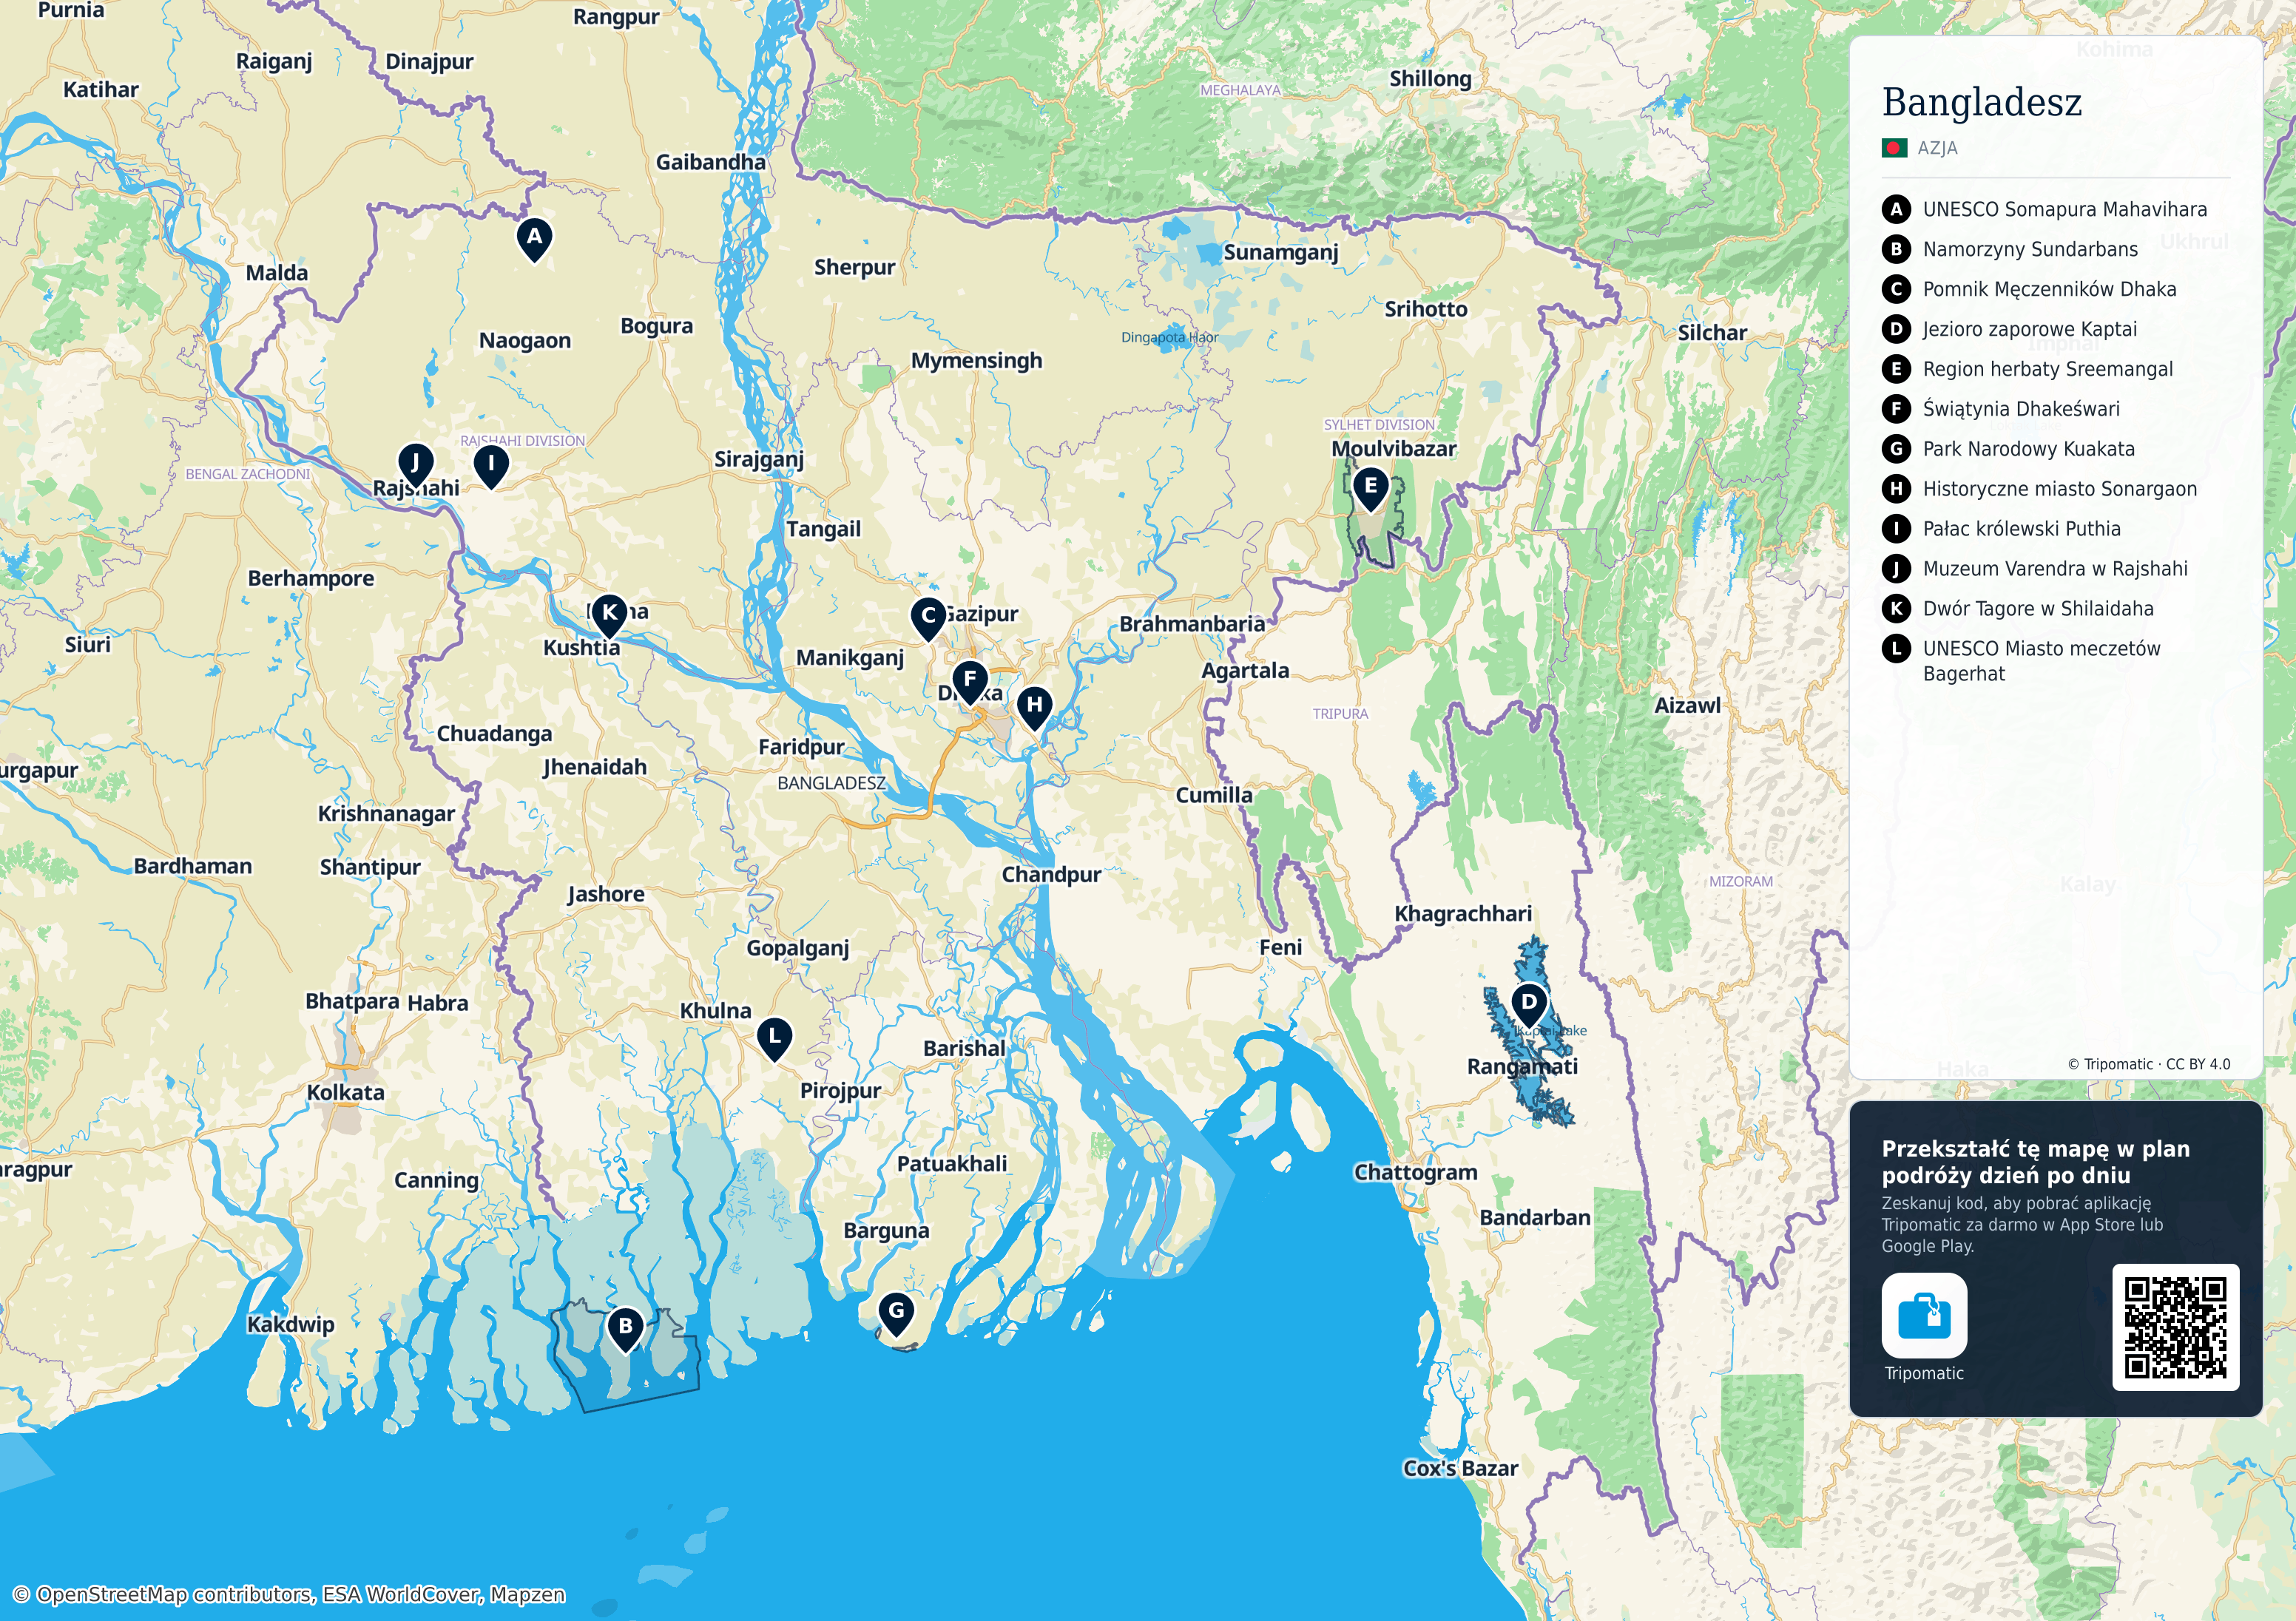Screen dimensions: 2296x1621
Task: Click map pin F over Dhaka
Action: (969, 682)
